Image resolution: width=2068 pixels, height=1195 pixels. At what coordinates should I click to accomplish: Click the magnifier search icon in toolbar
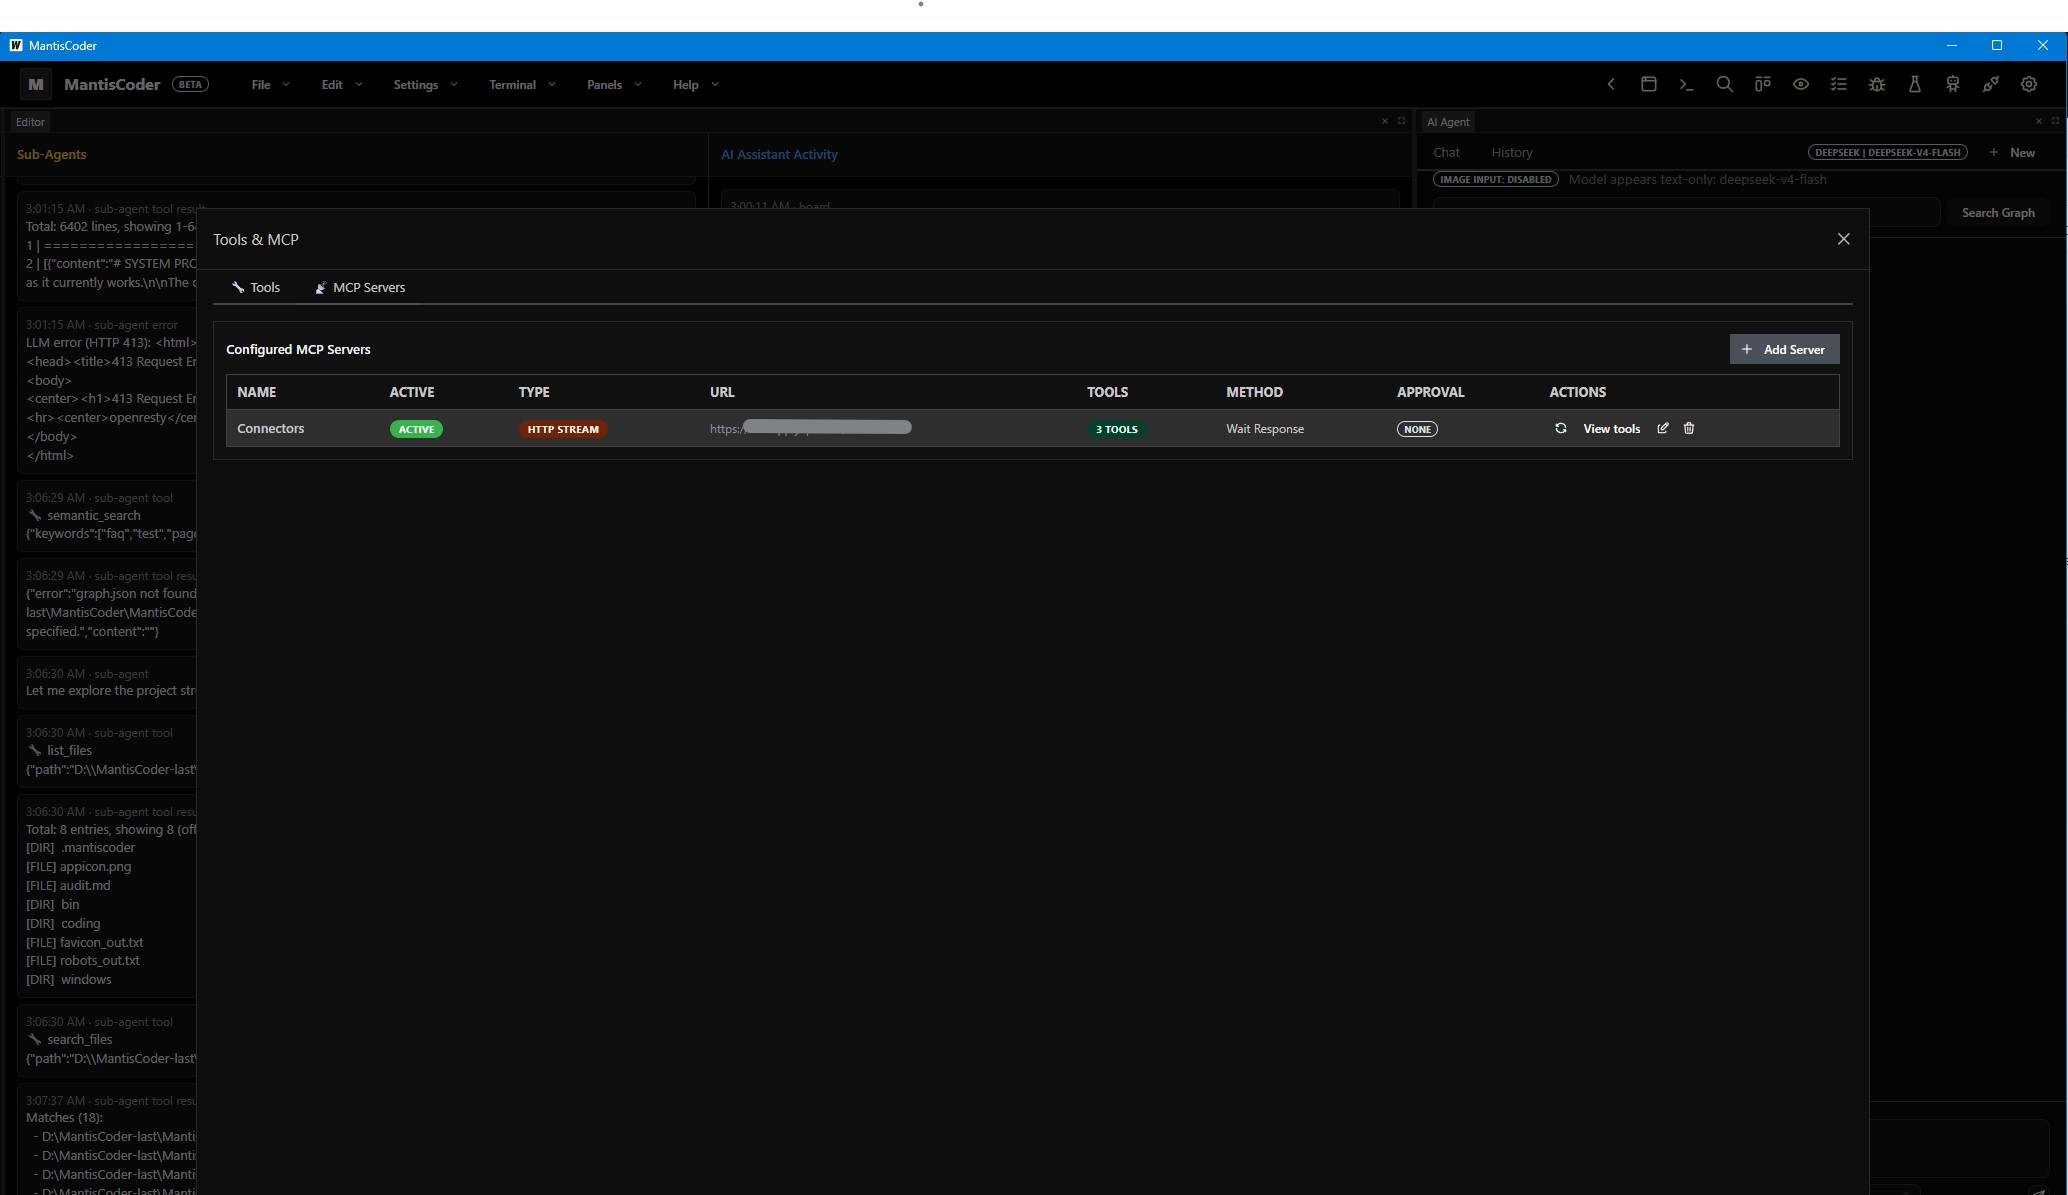pos(1725,85)
